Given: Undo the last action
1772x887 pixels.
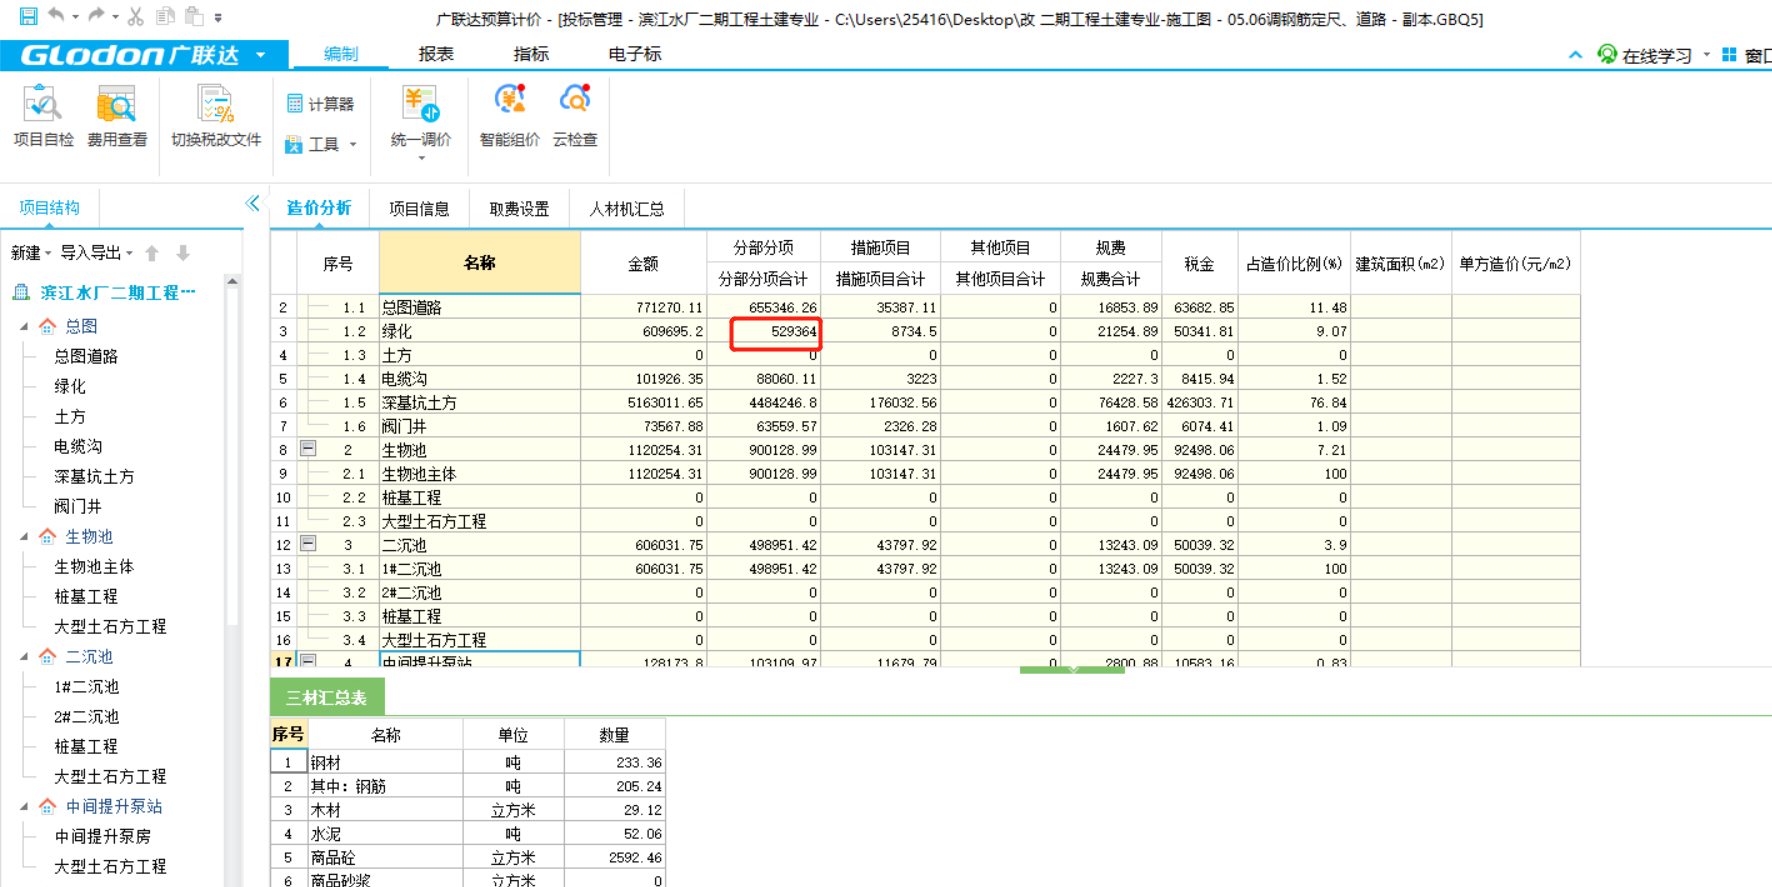Looking at the screenshot, I should point(56,16).
